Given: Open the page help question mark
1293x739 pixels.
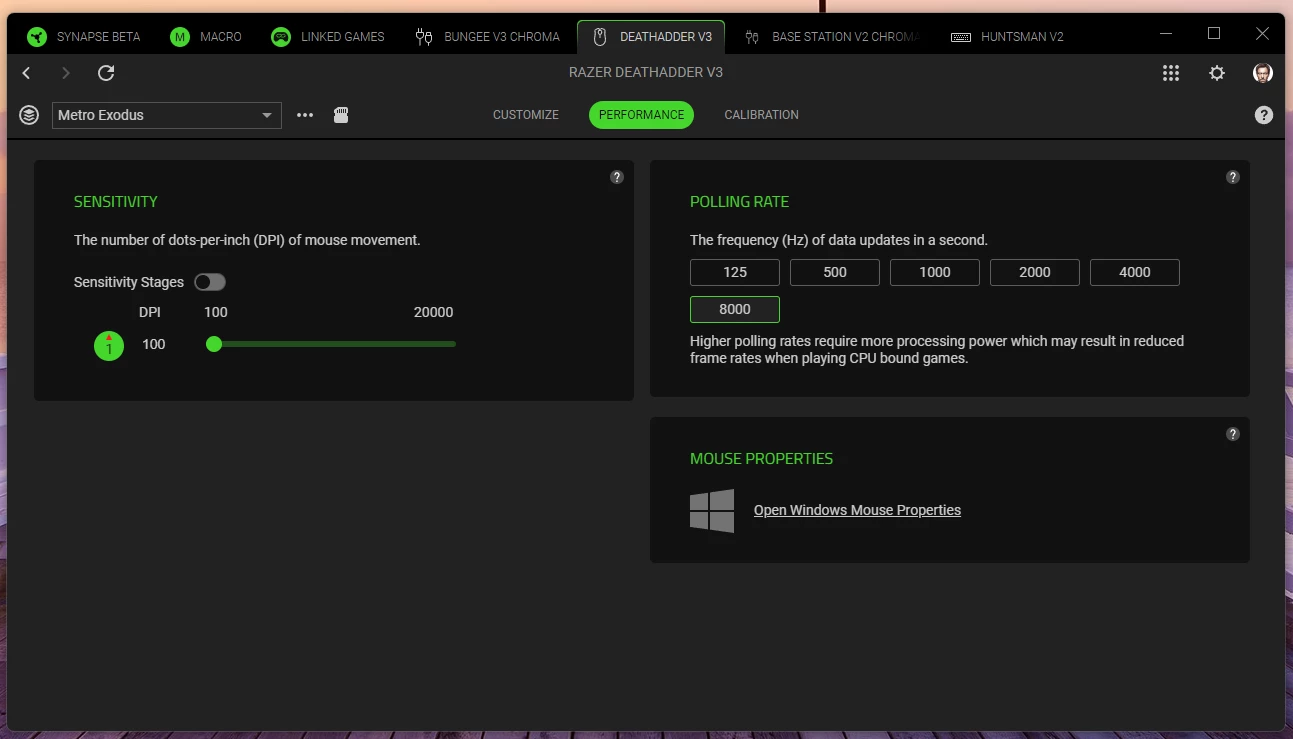Looking at the screenshot, I should tap(1264, 115).
